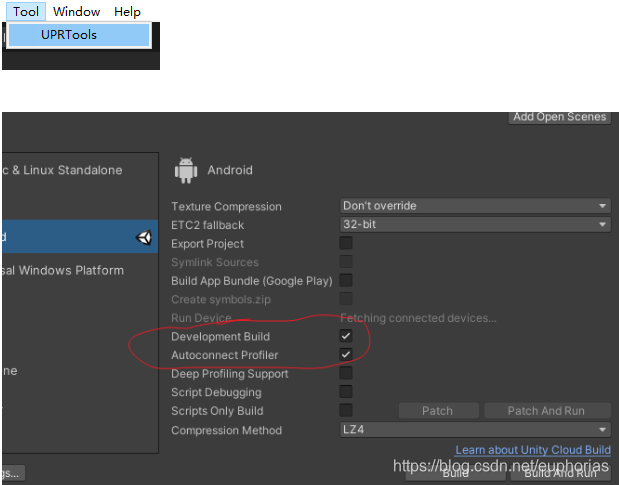619x485 pixels.
Task: Click the 'Compression Method' label
Action: (227, 430)
